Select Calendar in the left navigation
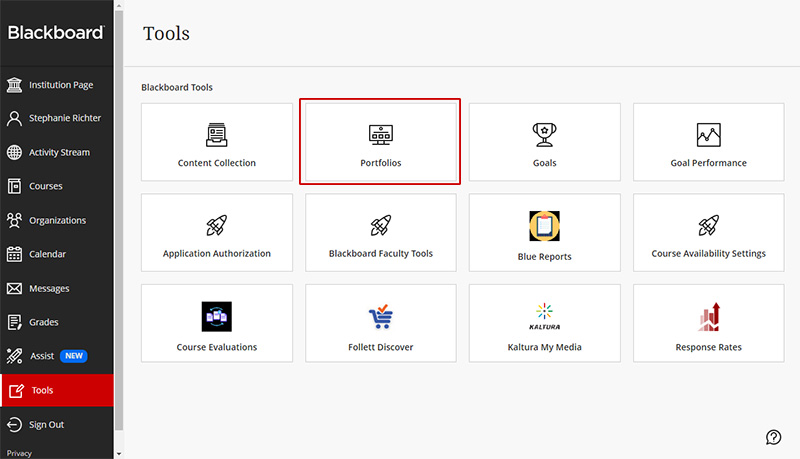Viewport: 800px width, 459px height. (x=47, y=254)
